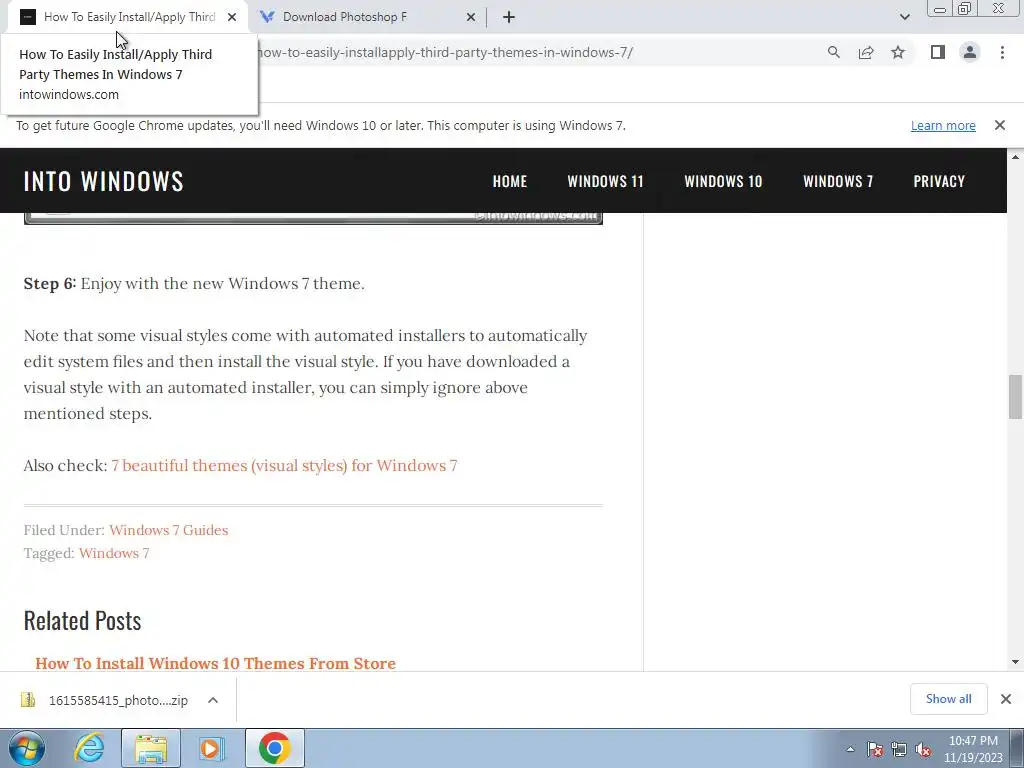Open Learn more about Chrome updates
This screenshot has height=768, width=1024.
(943, 125)
